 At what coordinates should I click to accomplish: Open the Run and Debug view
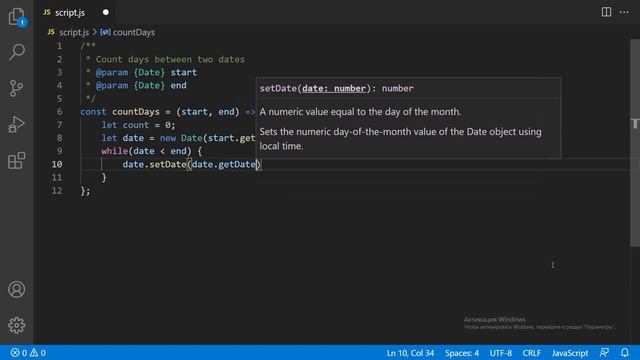point(17,124)
